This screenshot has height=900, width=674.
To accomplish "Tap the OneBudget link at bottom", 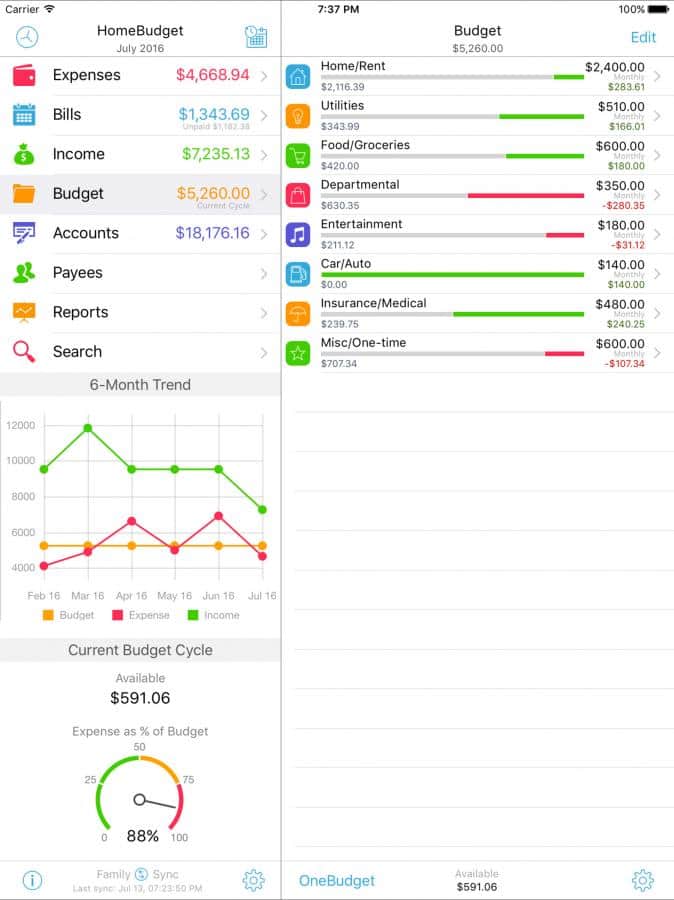I will pos(337,881).
